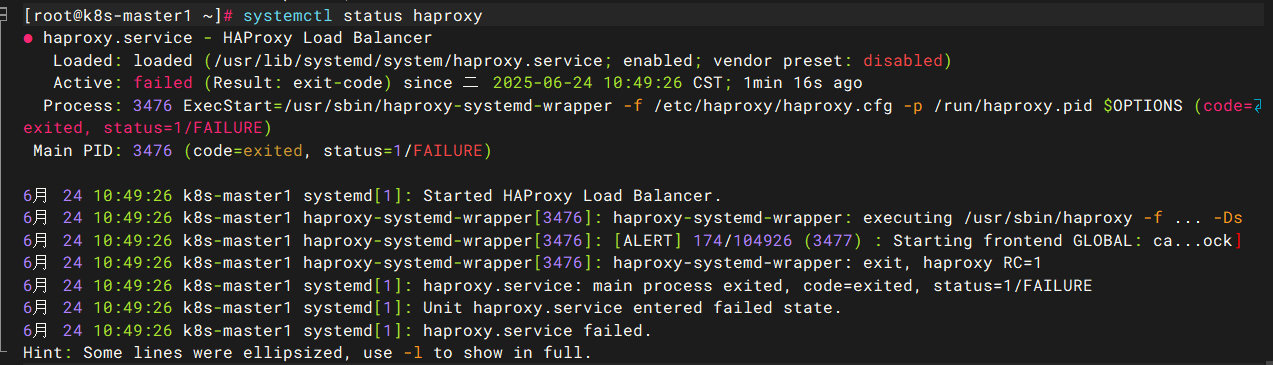This screenshot has width=1273, height=365.
Task: Click the "[root@k8s-master1 ~]#" shell prompt
Action: pos(127,17)
